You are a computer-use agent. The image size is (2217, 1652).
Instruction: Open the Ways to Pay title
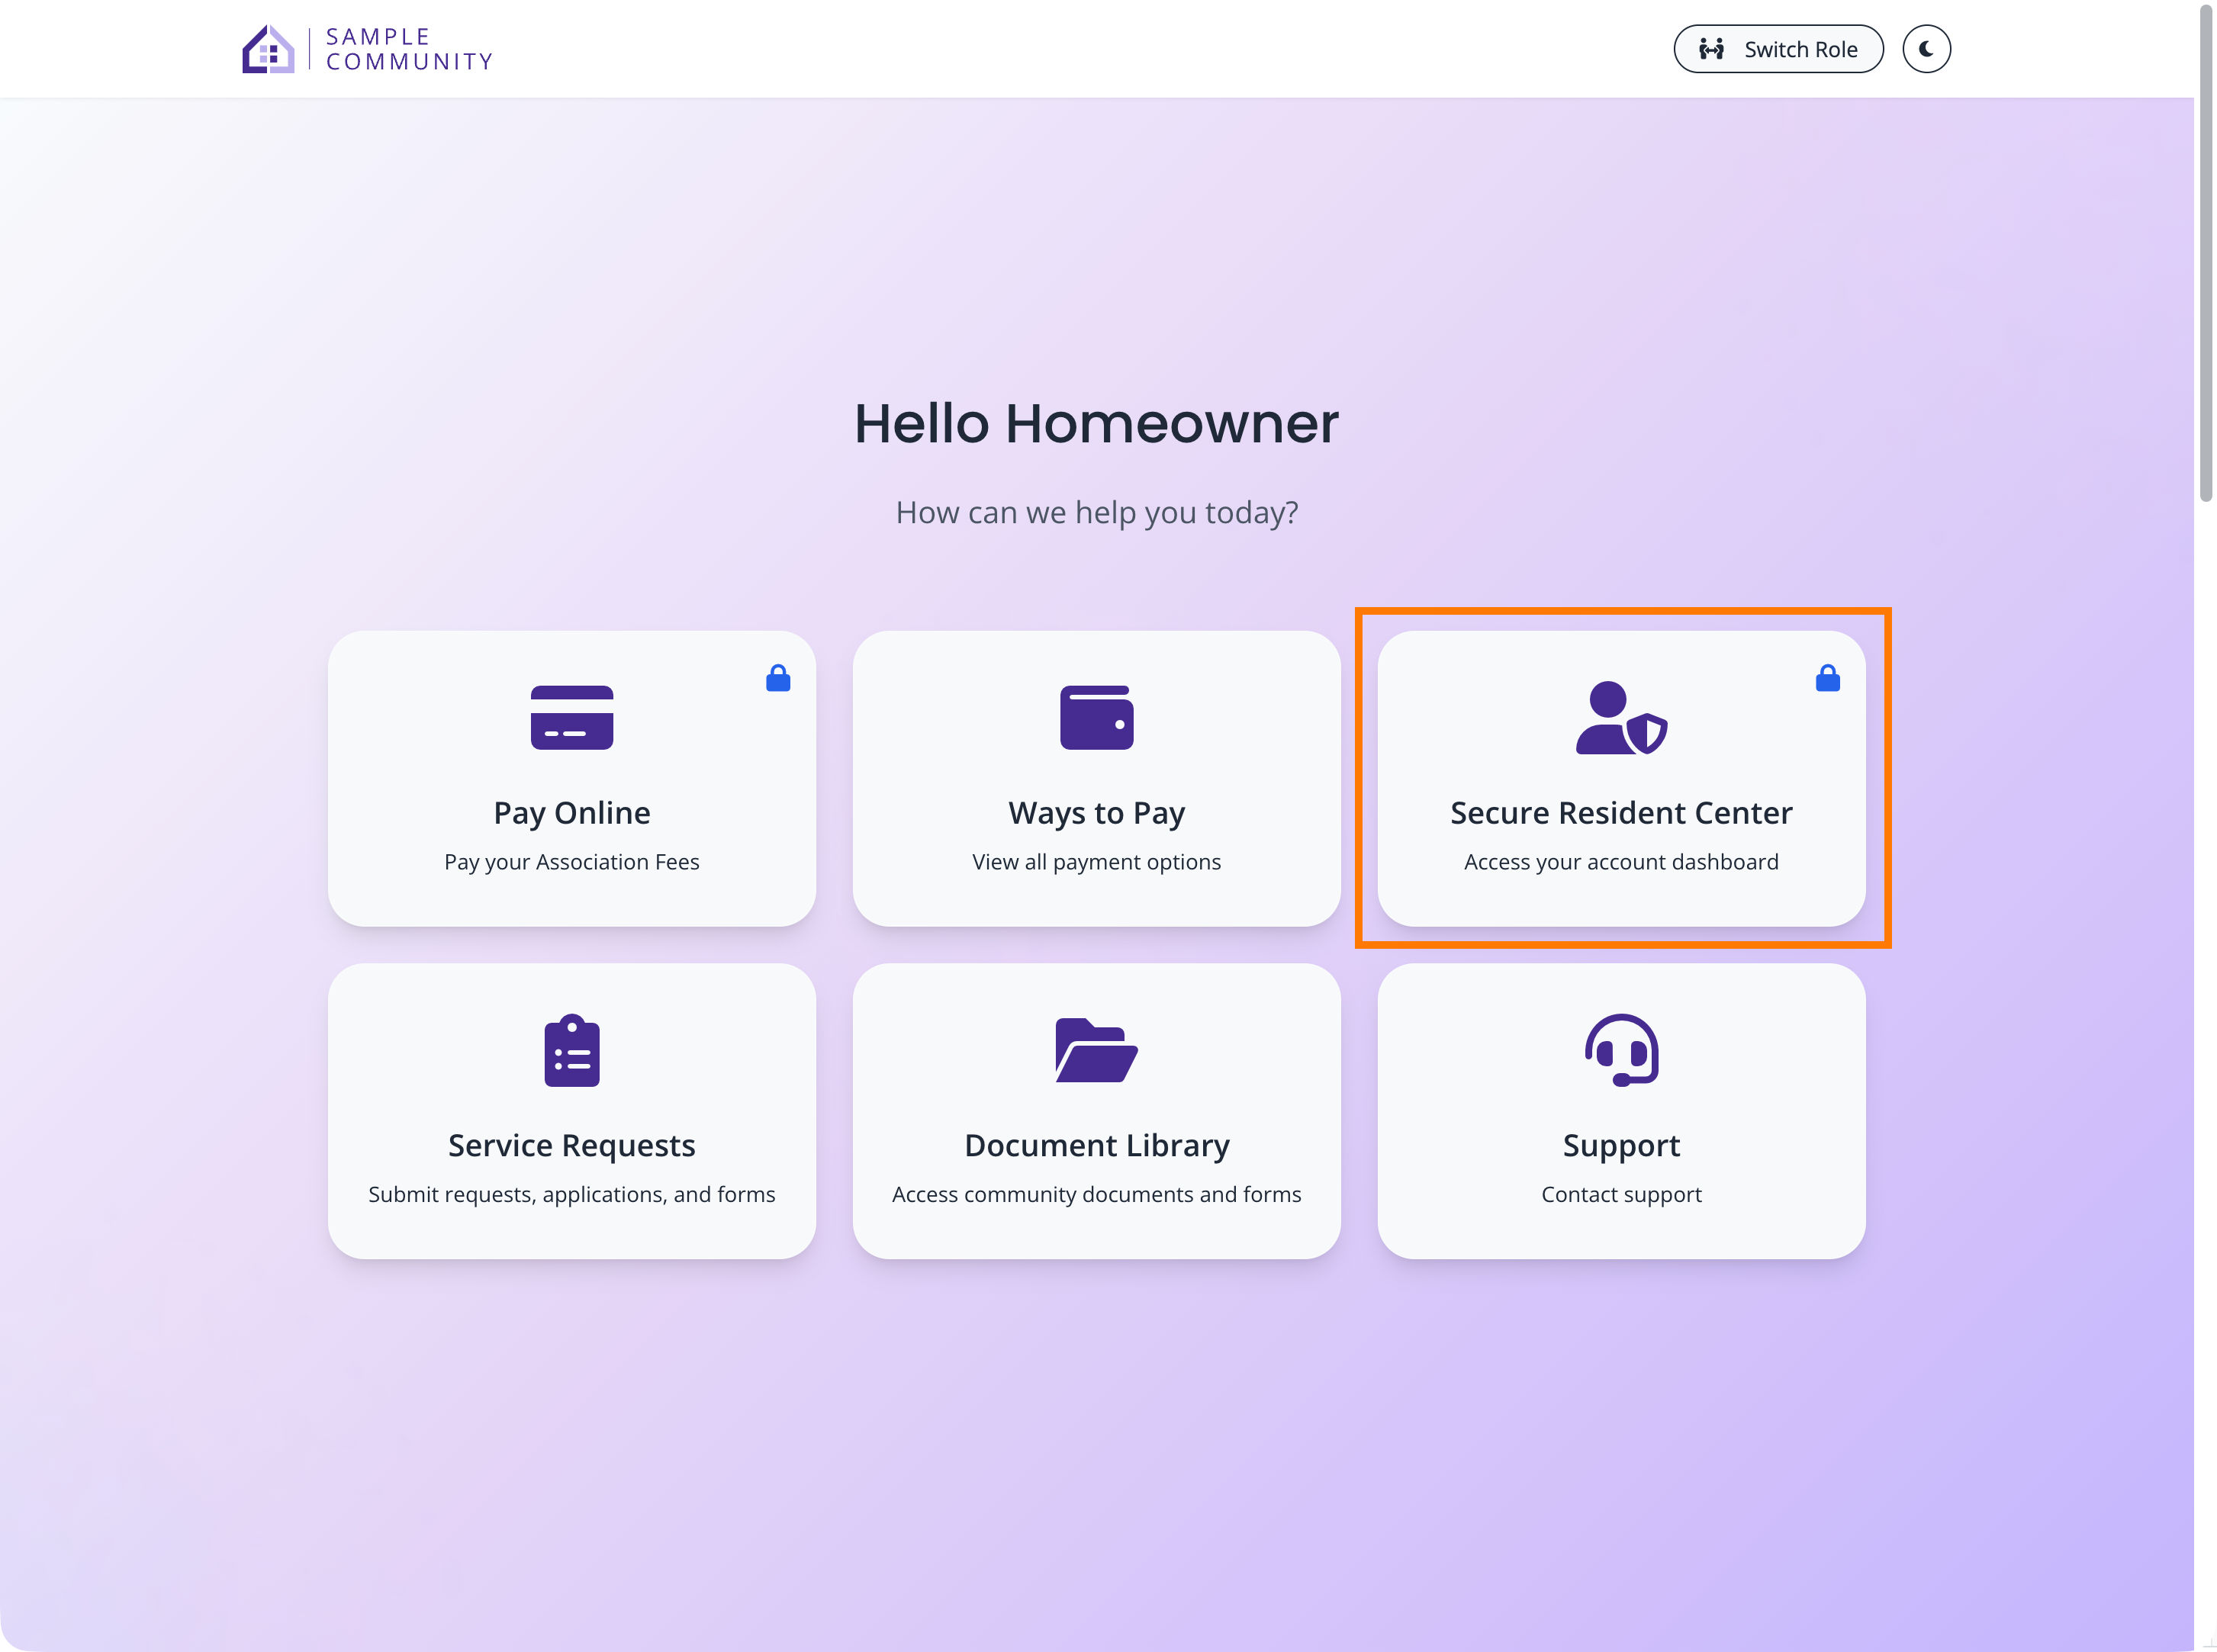click(1097, 813)
